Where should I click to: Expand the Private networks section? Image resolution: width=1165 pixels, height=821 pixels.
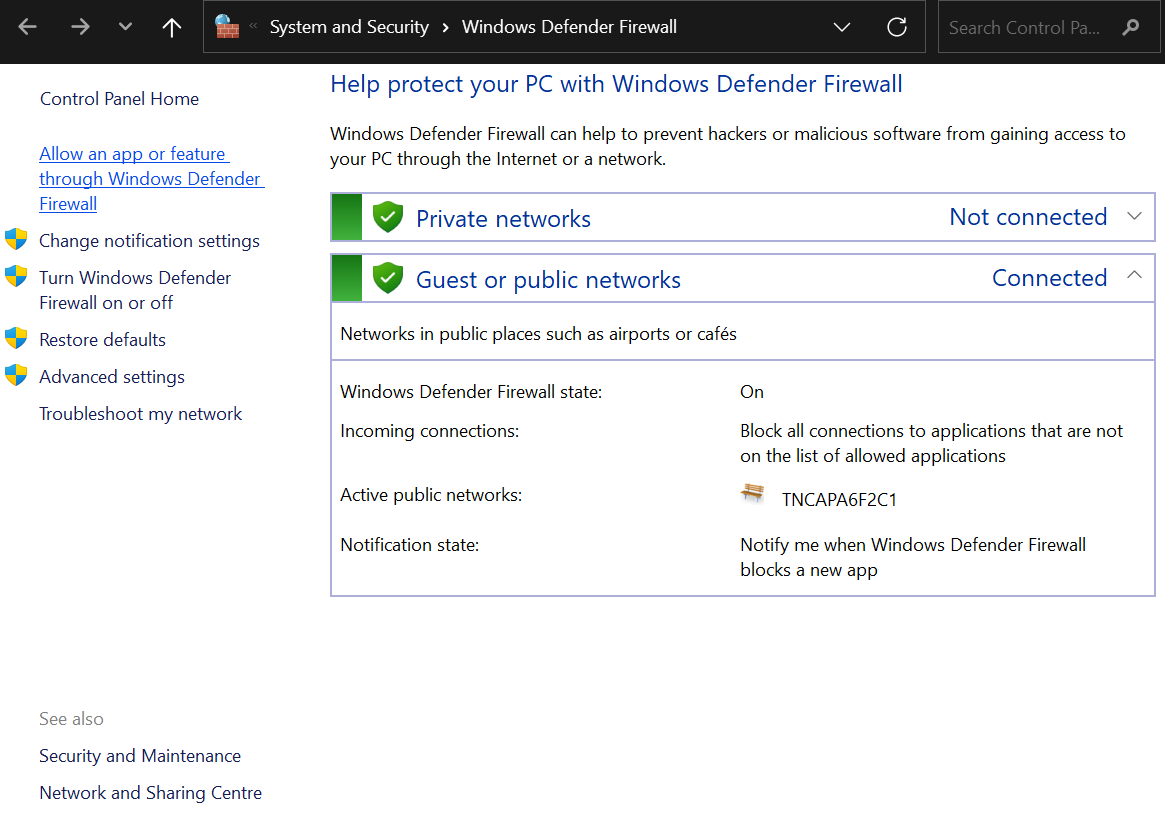(x=1134, y=217)
